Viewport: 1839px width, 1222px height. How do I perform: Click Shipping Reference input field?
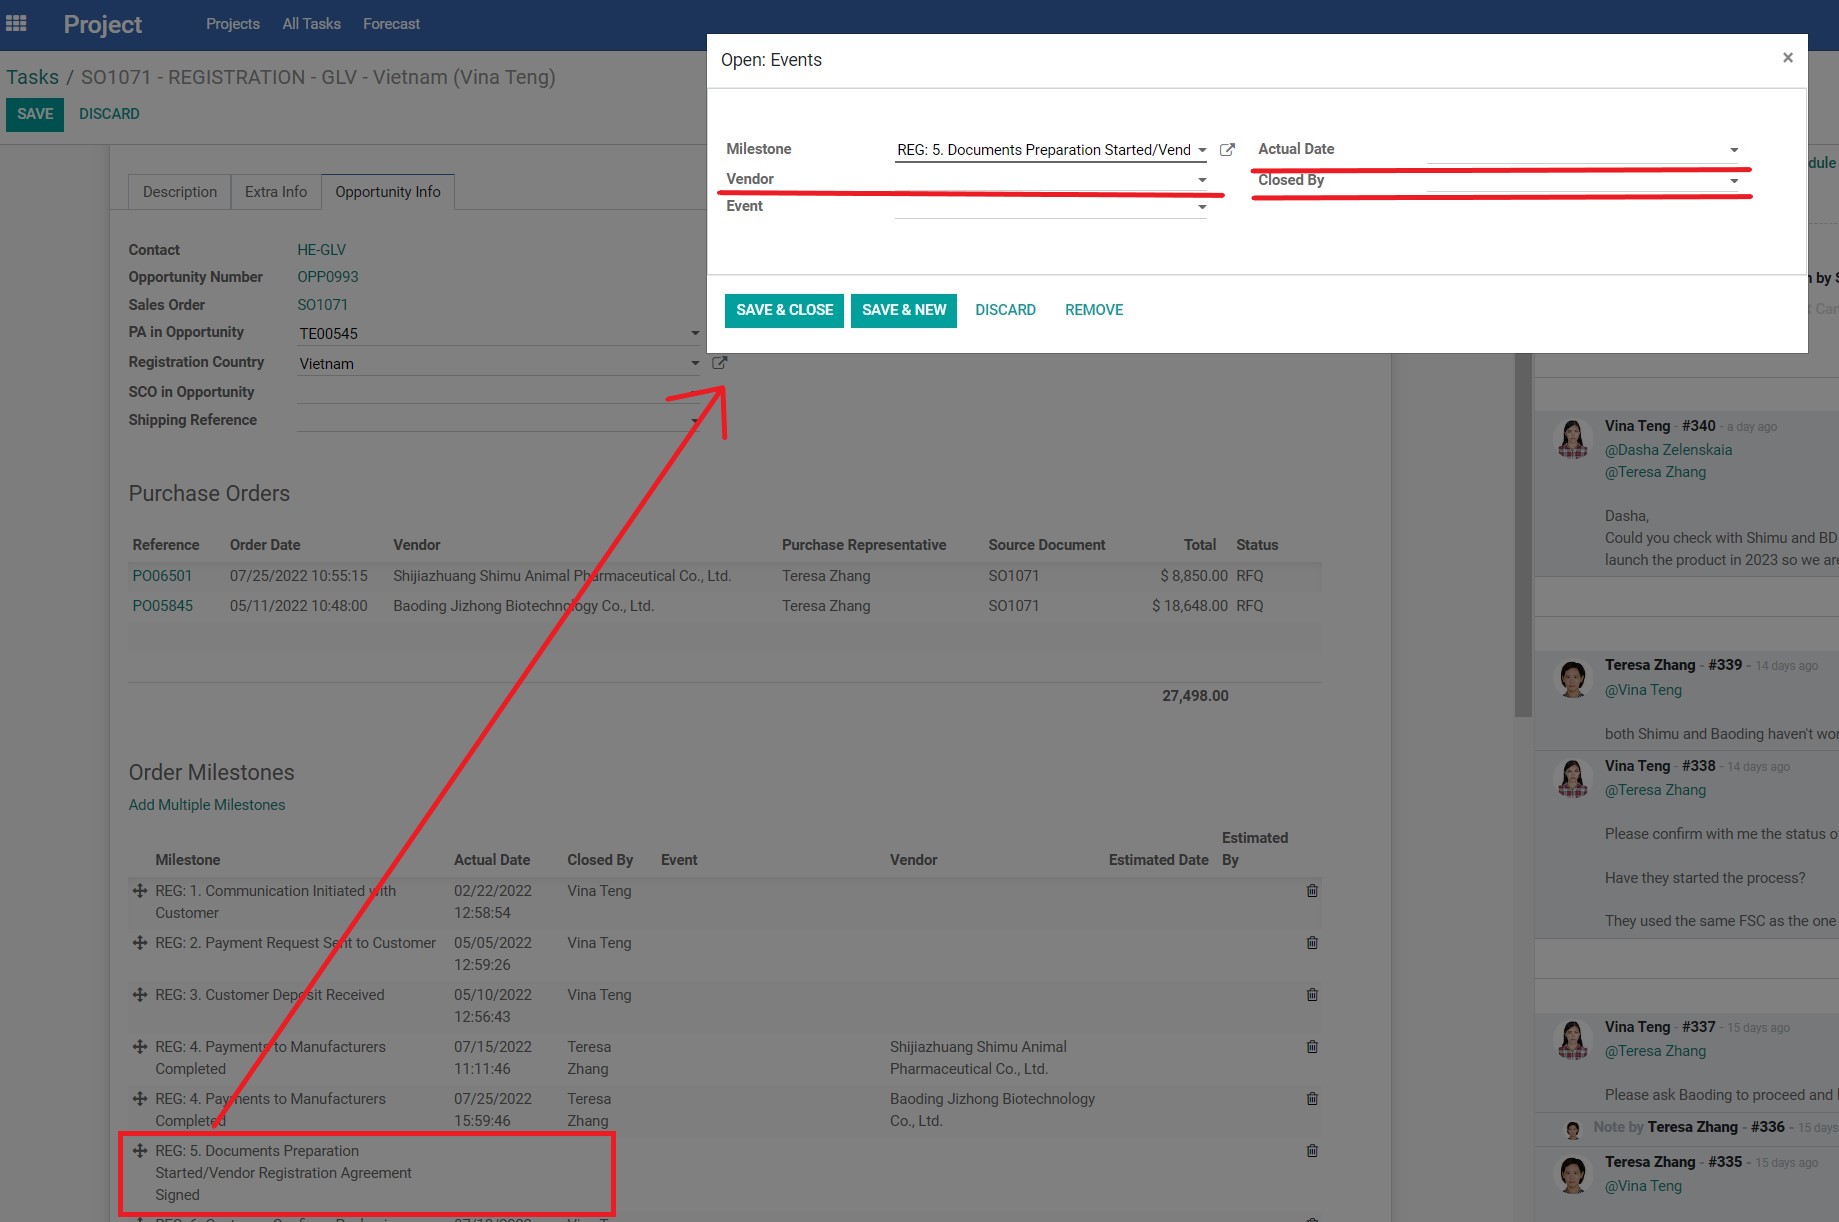[x=497, y=420]
